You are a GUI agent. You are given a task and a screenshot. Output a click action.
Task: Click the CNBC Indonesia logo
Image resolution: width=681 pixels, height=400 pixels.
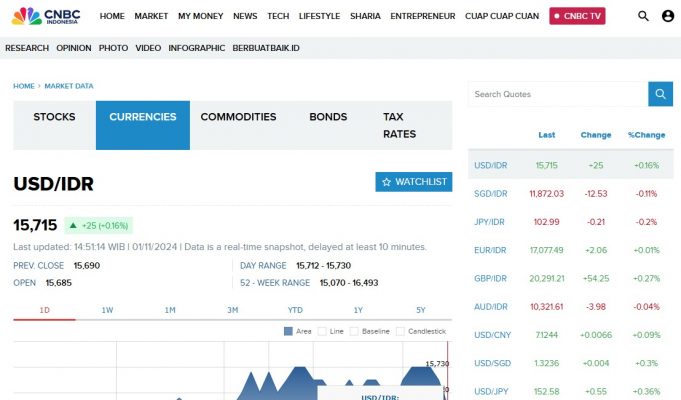pos(46,16)
